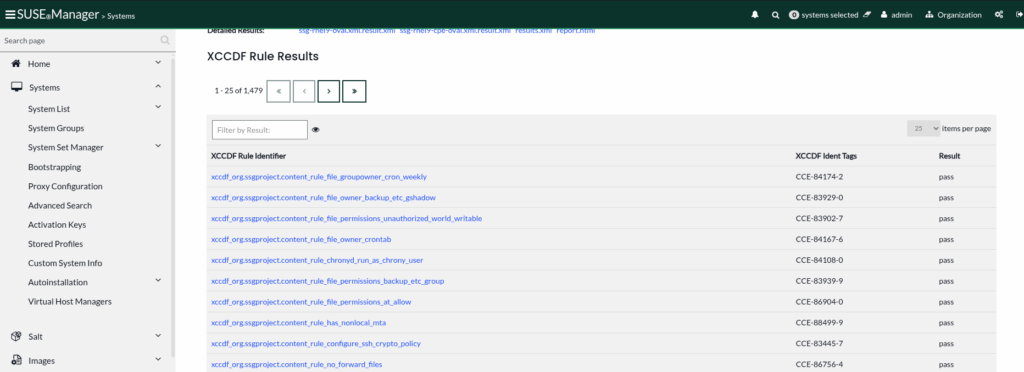The width and height of the screenshot is (1024, 372).
Task: Open the items per page dropdown
Action: tap(923, 129)
